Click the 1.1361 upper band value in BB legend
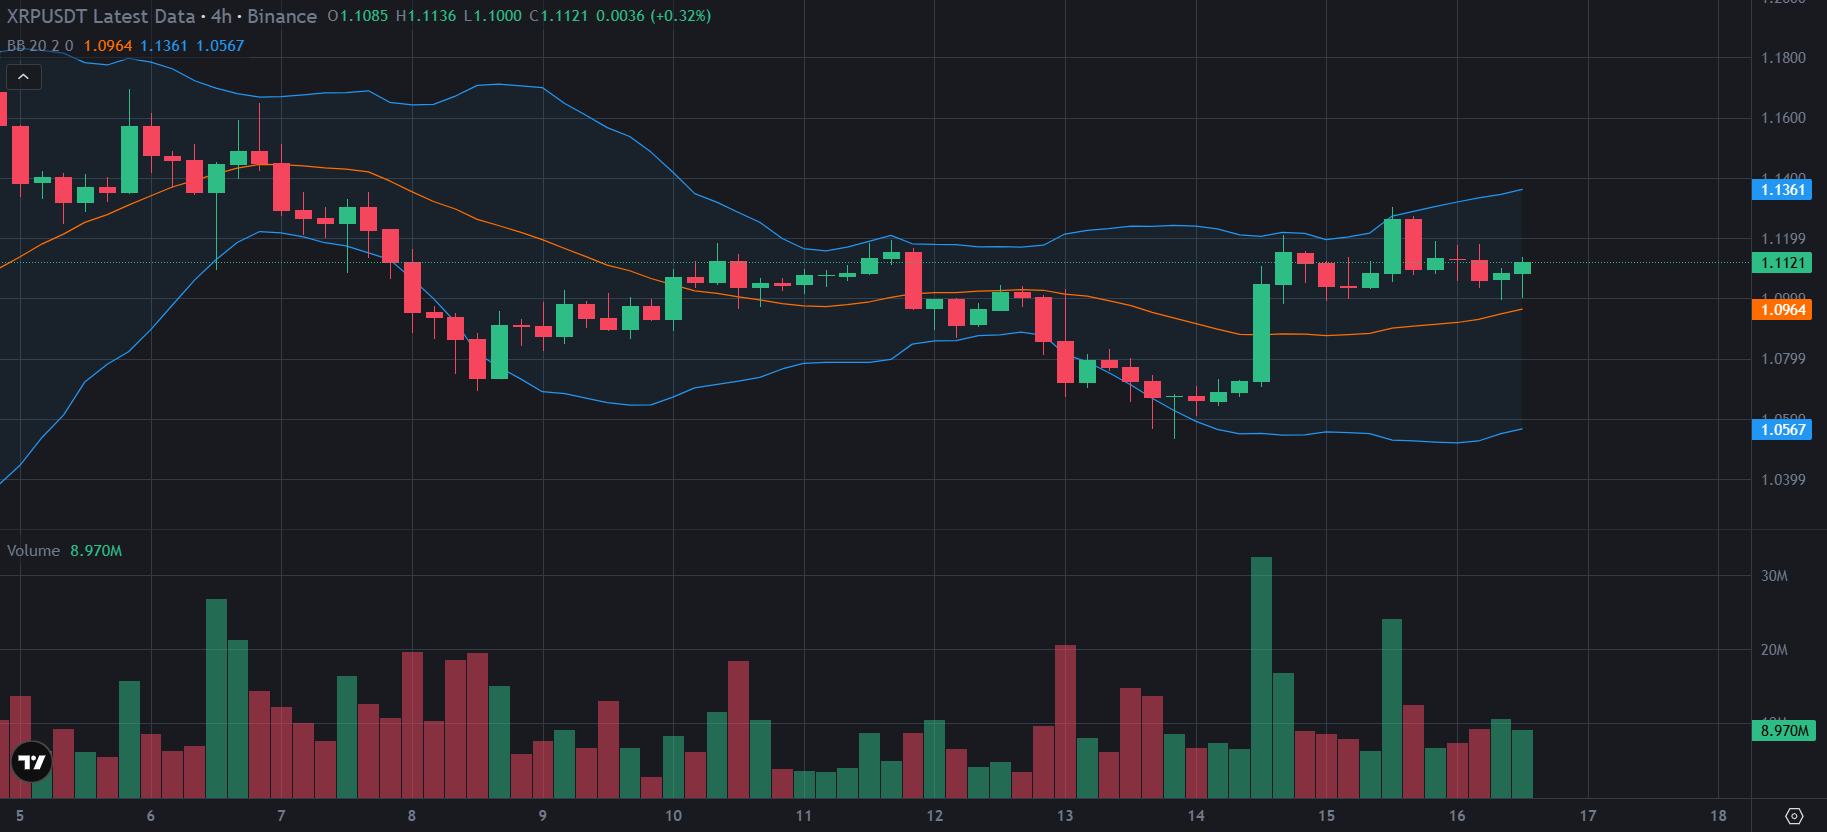This screenshot has height=832, width=1827. point(164,46)
